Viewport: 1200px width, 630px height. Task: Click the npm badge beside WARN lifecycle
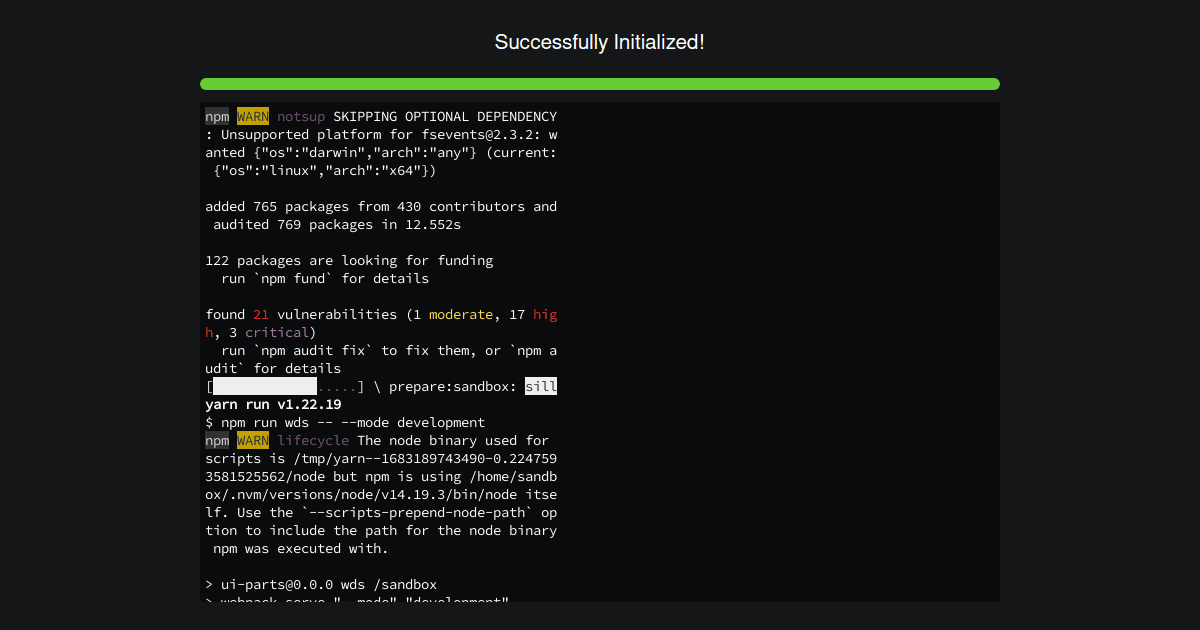[x=217, y=440]
